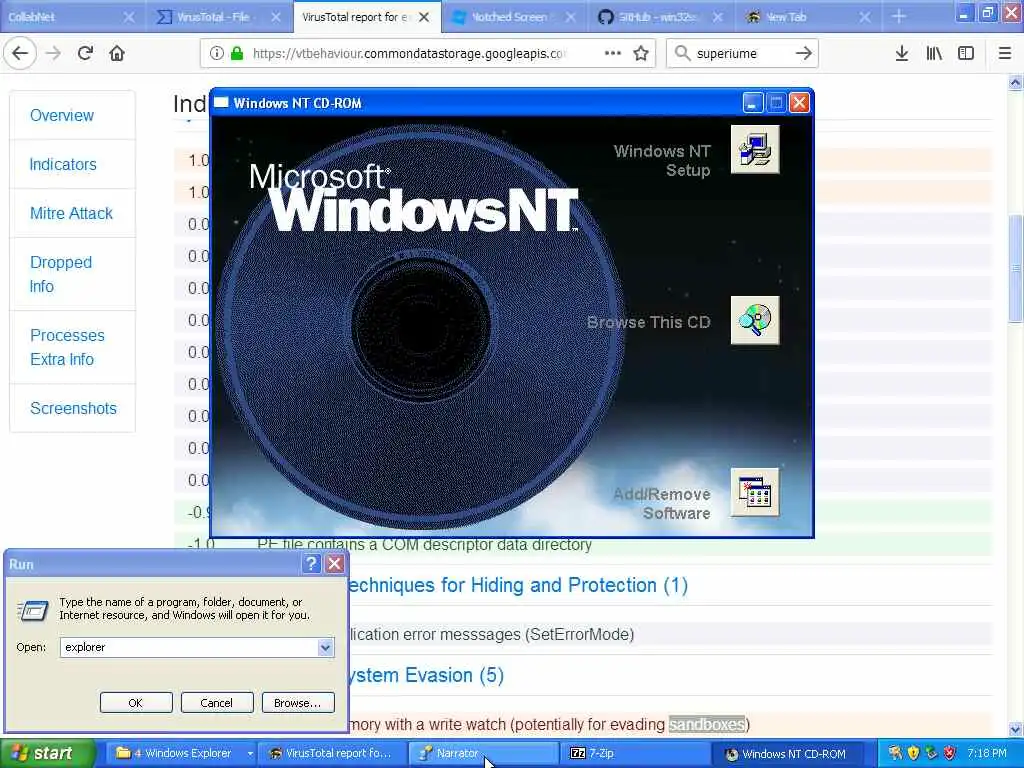This screenshot has width=1024, height=768.
Task: Open Processes Extra Info link
Action: pyautogui.click(x=67, y=347)
